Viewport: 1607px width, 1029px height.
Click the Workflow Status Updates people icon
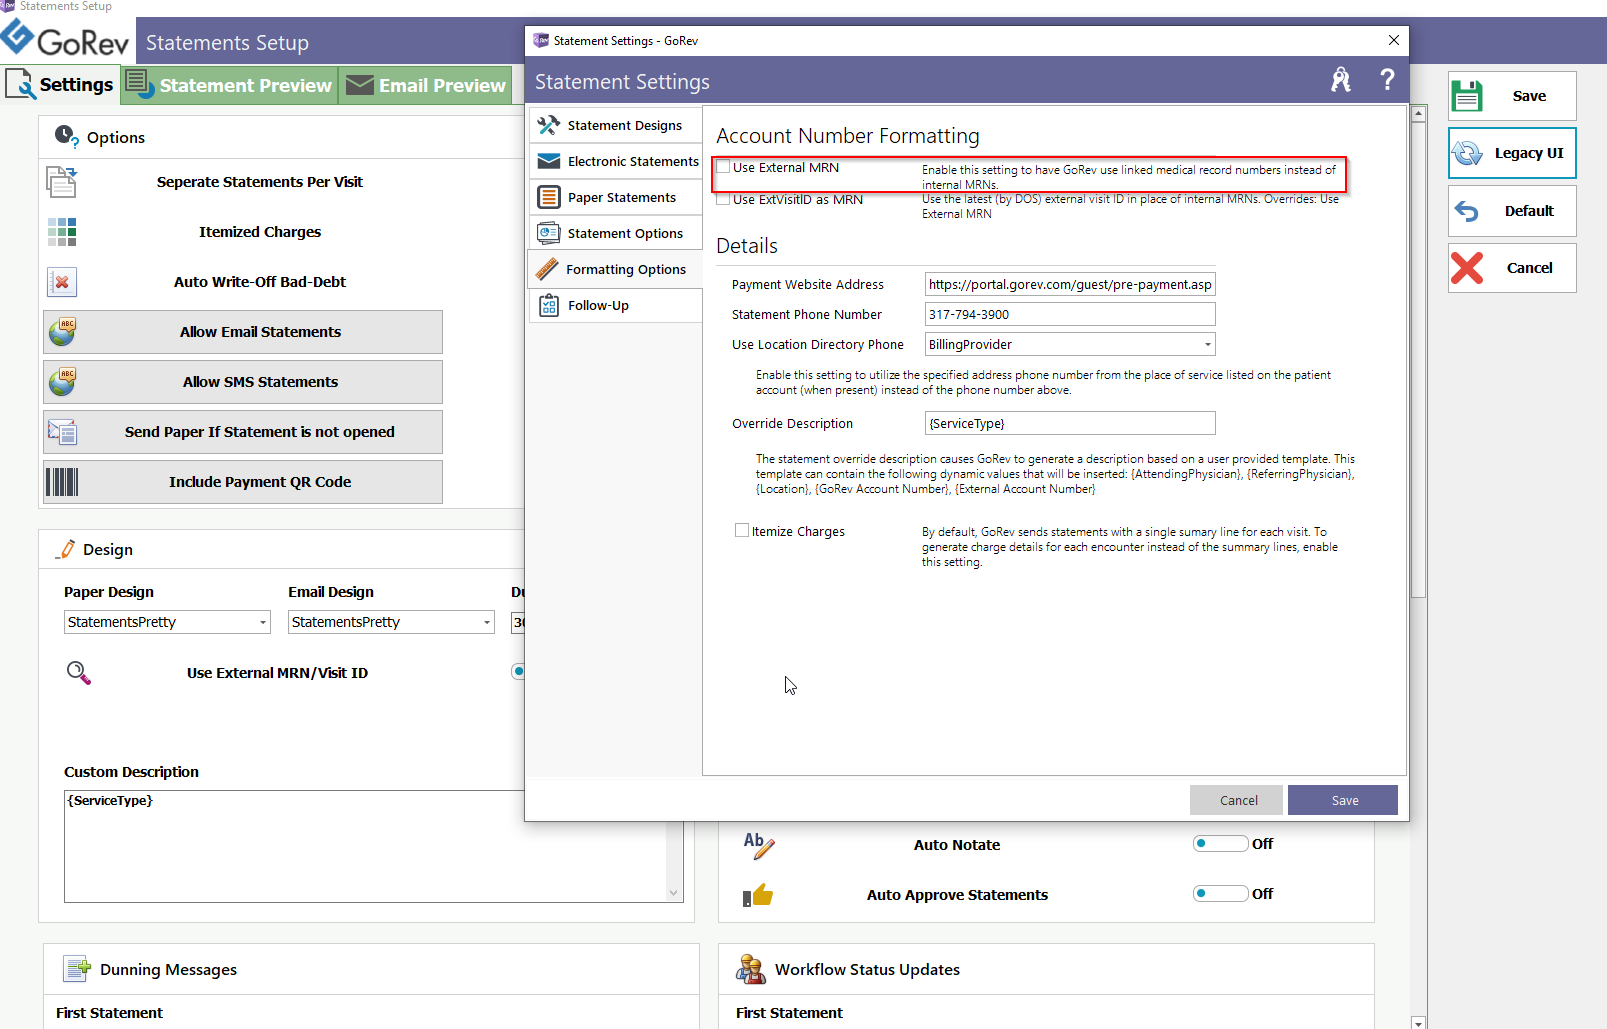(750, 969)
